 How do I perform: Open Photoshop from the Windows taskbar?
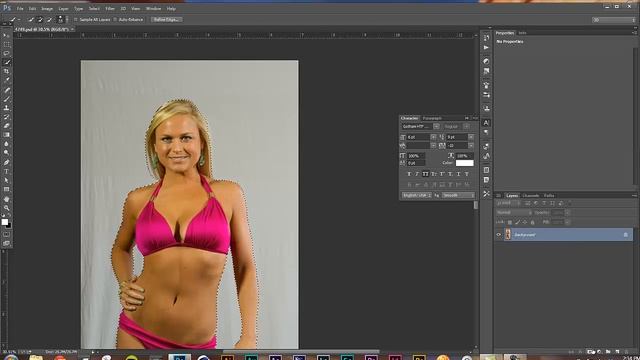(x=180, y=357)
